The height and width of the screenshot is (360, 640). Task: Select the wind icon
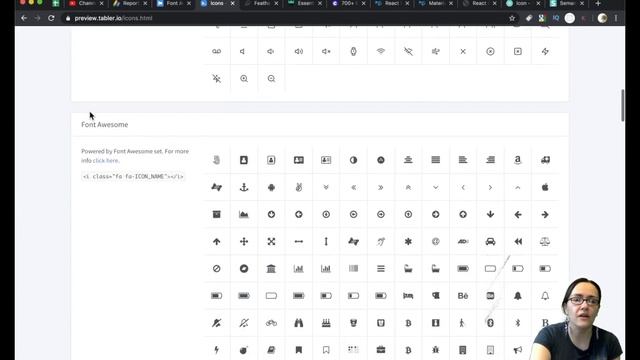pyautogui.click(x=436, y=51)
